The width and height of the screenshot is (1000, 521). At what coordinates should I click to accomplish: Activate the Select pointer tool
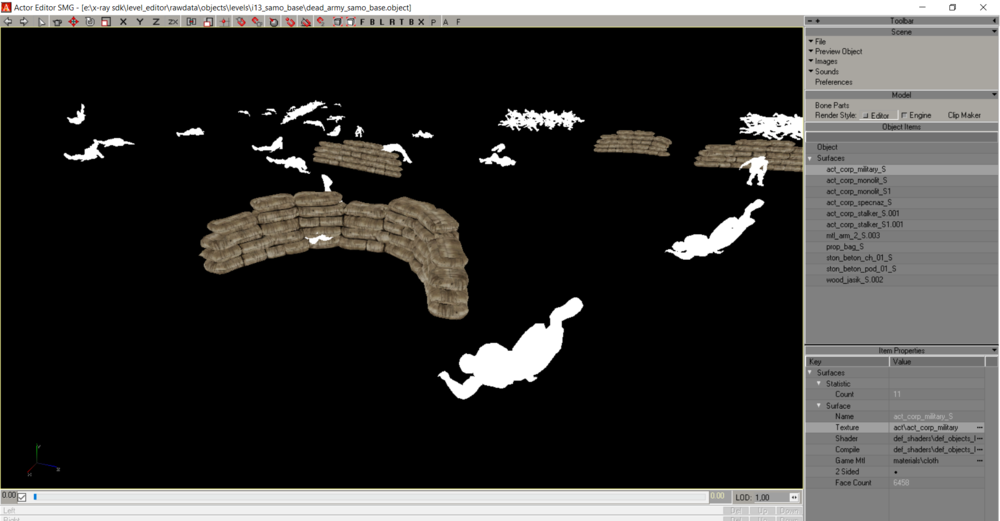(x=42, y=22)
